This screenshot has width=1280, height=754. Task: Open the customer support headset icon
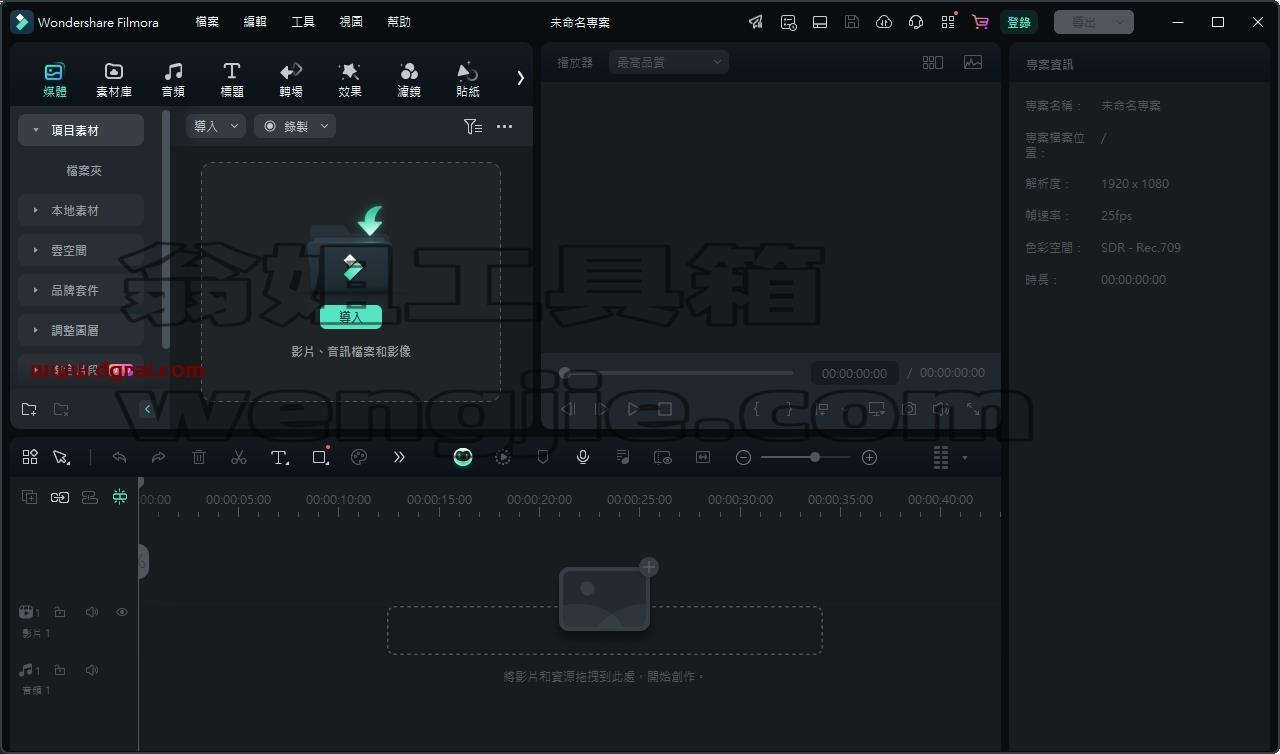coord(916,22)
